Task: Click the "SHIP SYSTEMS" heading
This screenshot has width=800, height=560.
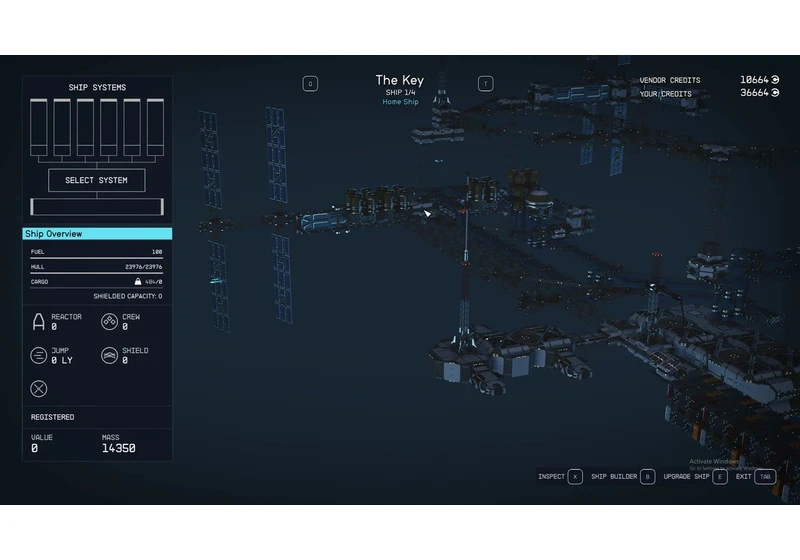Action: coord(97,88)
